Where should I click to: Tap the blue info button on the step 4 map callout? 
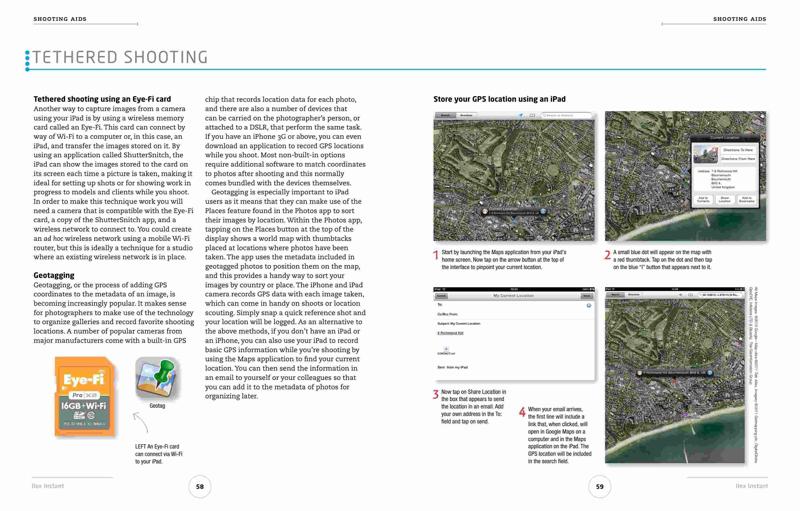tap(710, 373)
